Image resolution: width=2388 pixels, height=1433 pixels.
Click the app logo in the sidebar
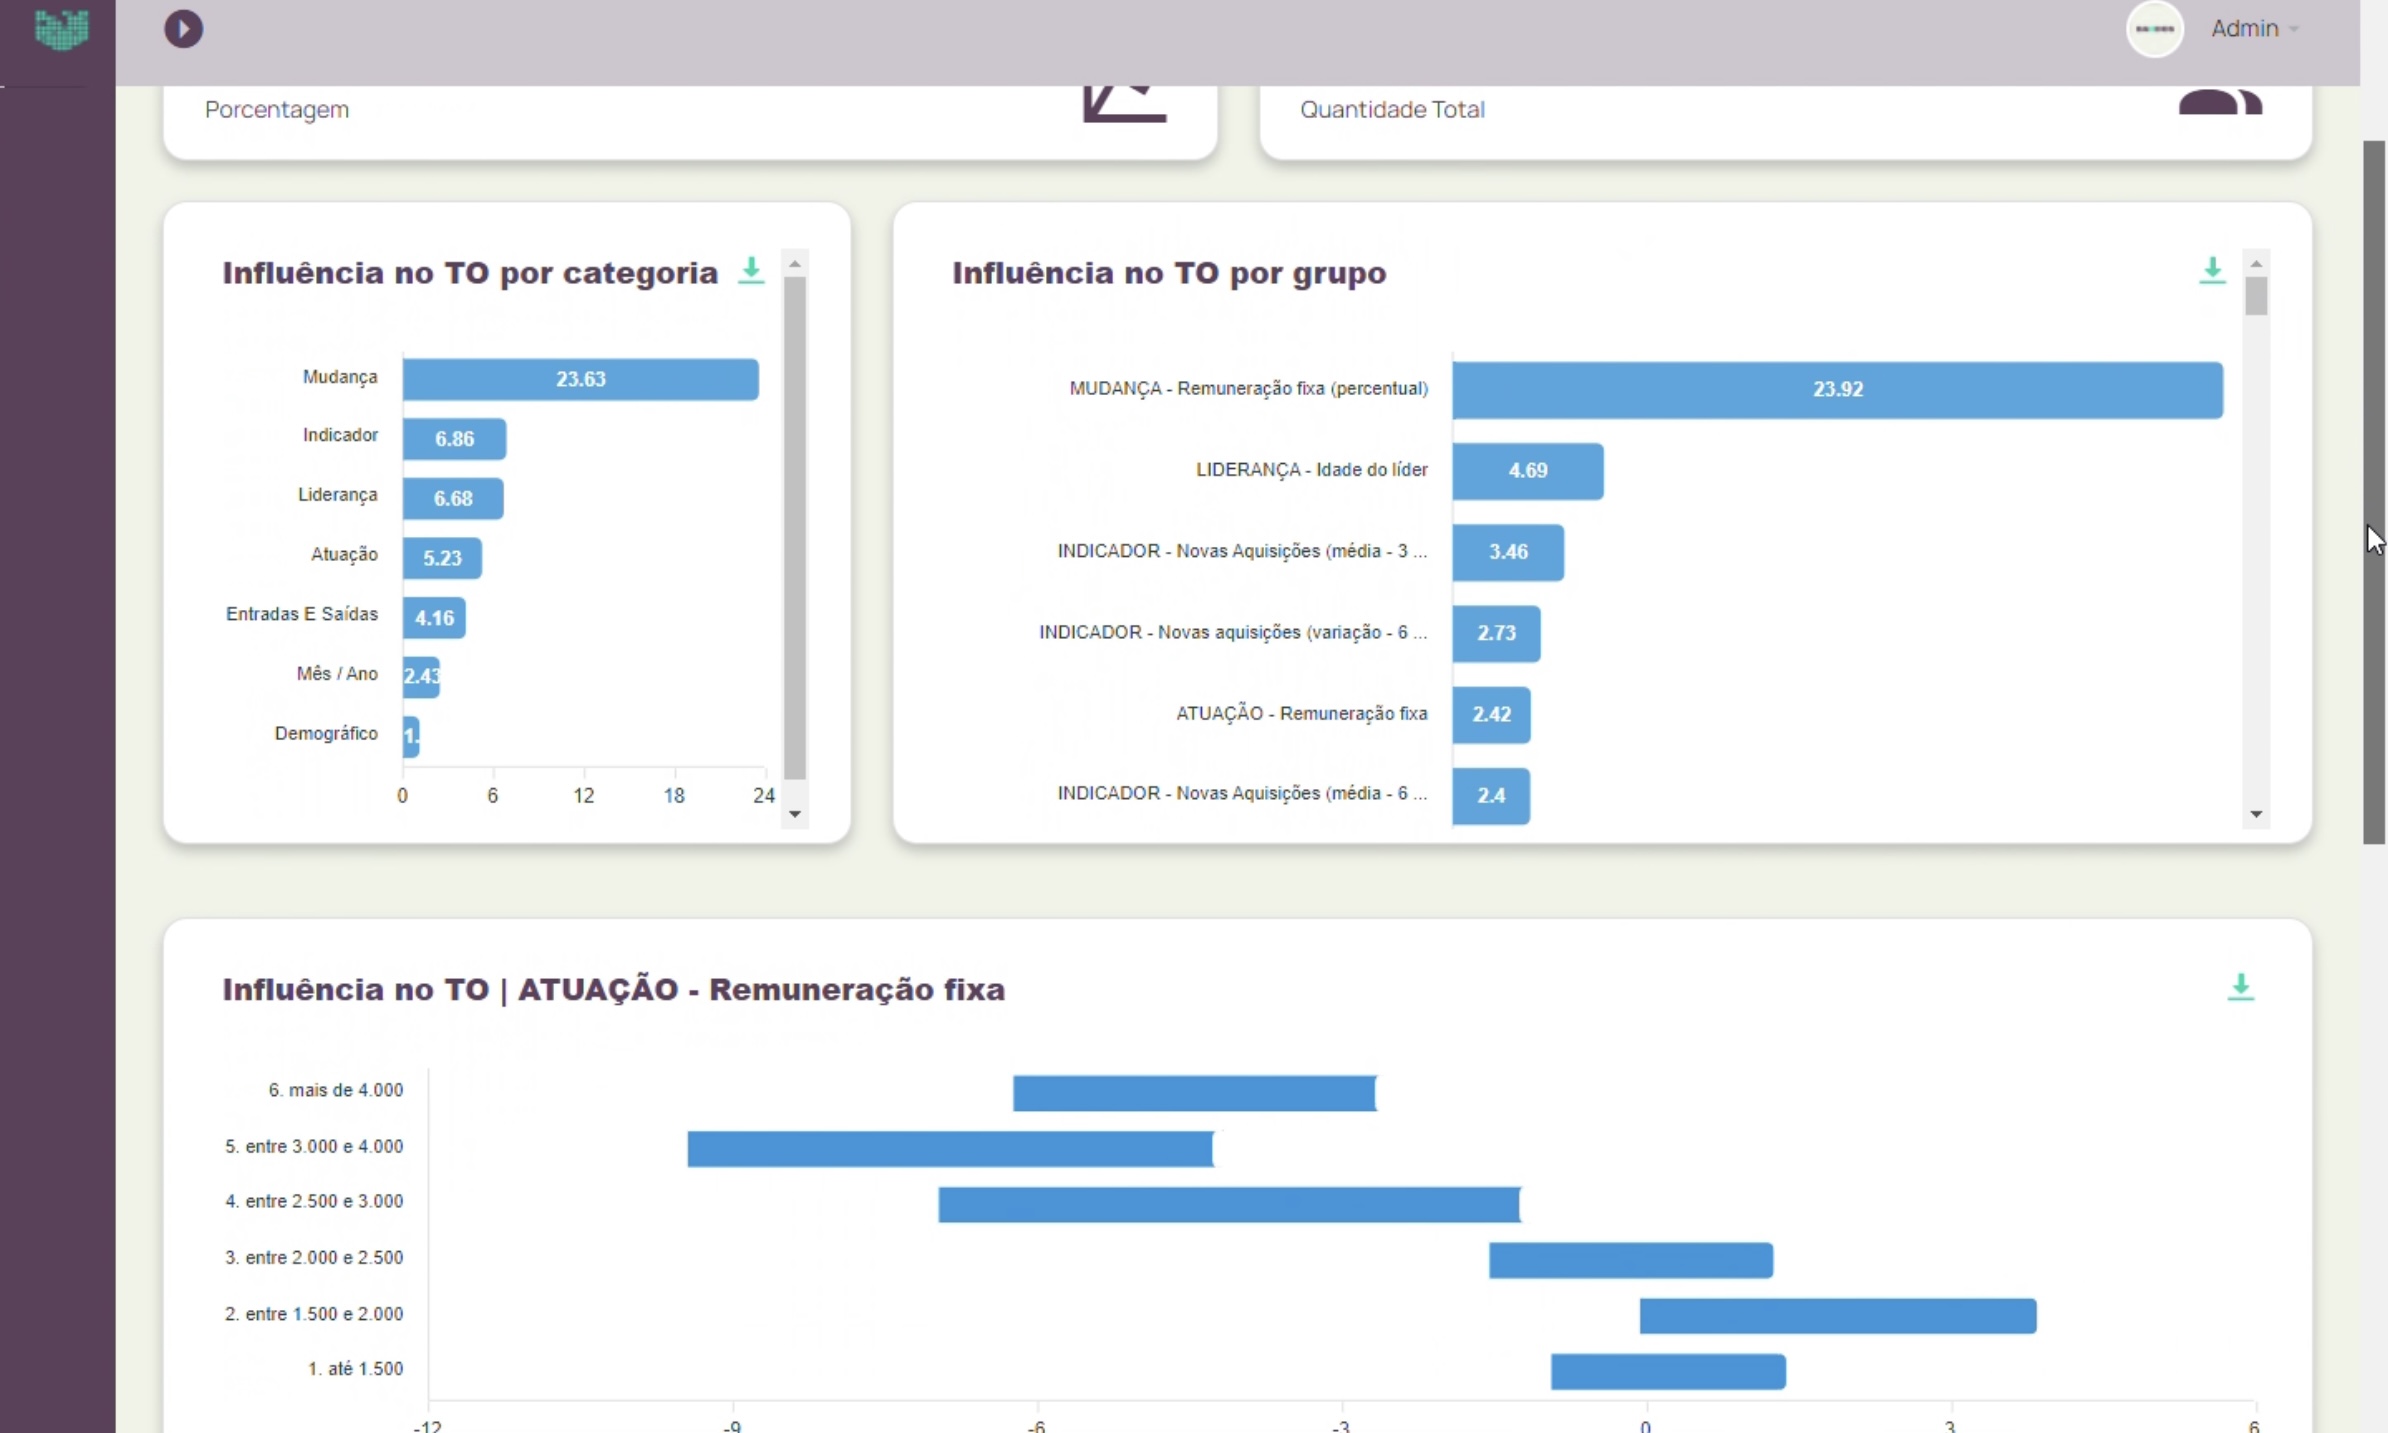[x=61, y=28]
